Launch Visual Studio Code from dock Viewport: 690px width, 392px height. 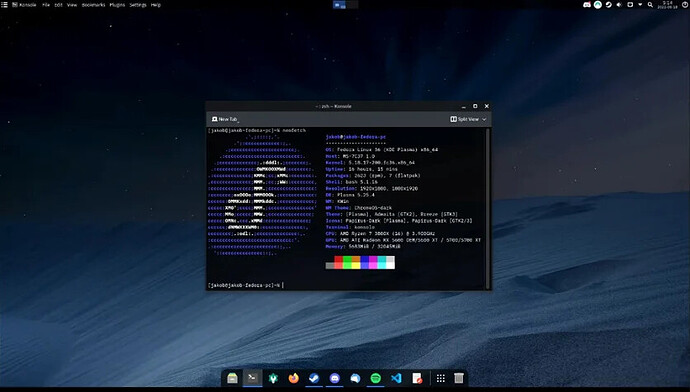coord(396,378)
